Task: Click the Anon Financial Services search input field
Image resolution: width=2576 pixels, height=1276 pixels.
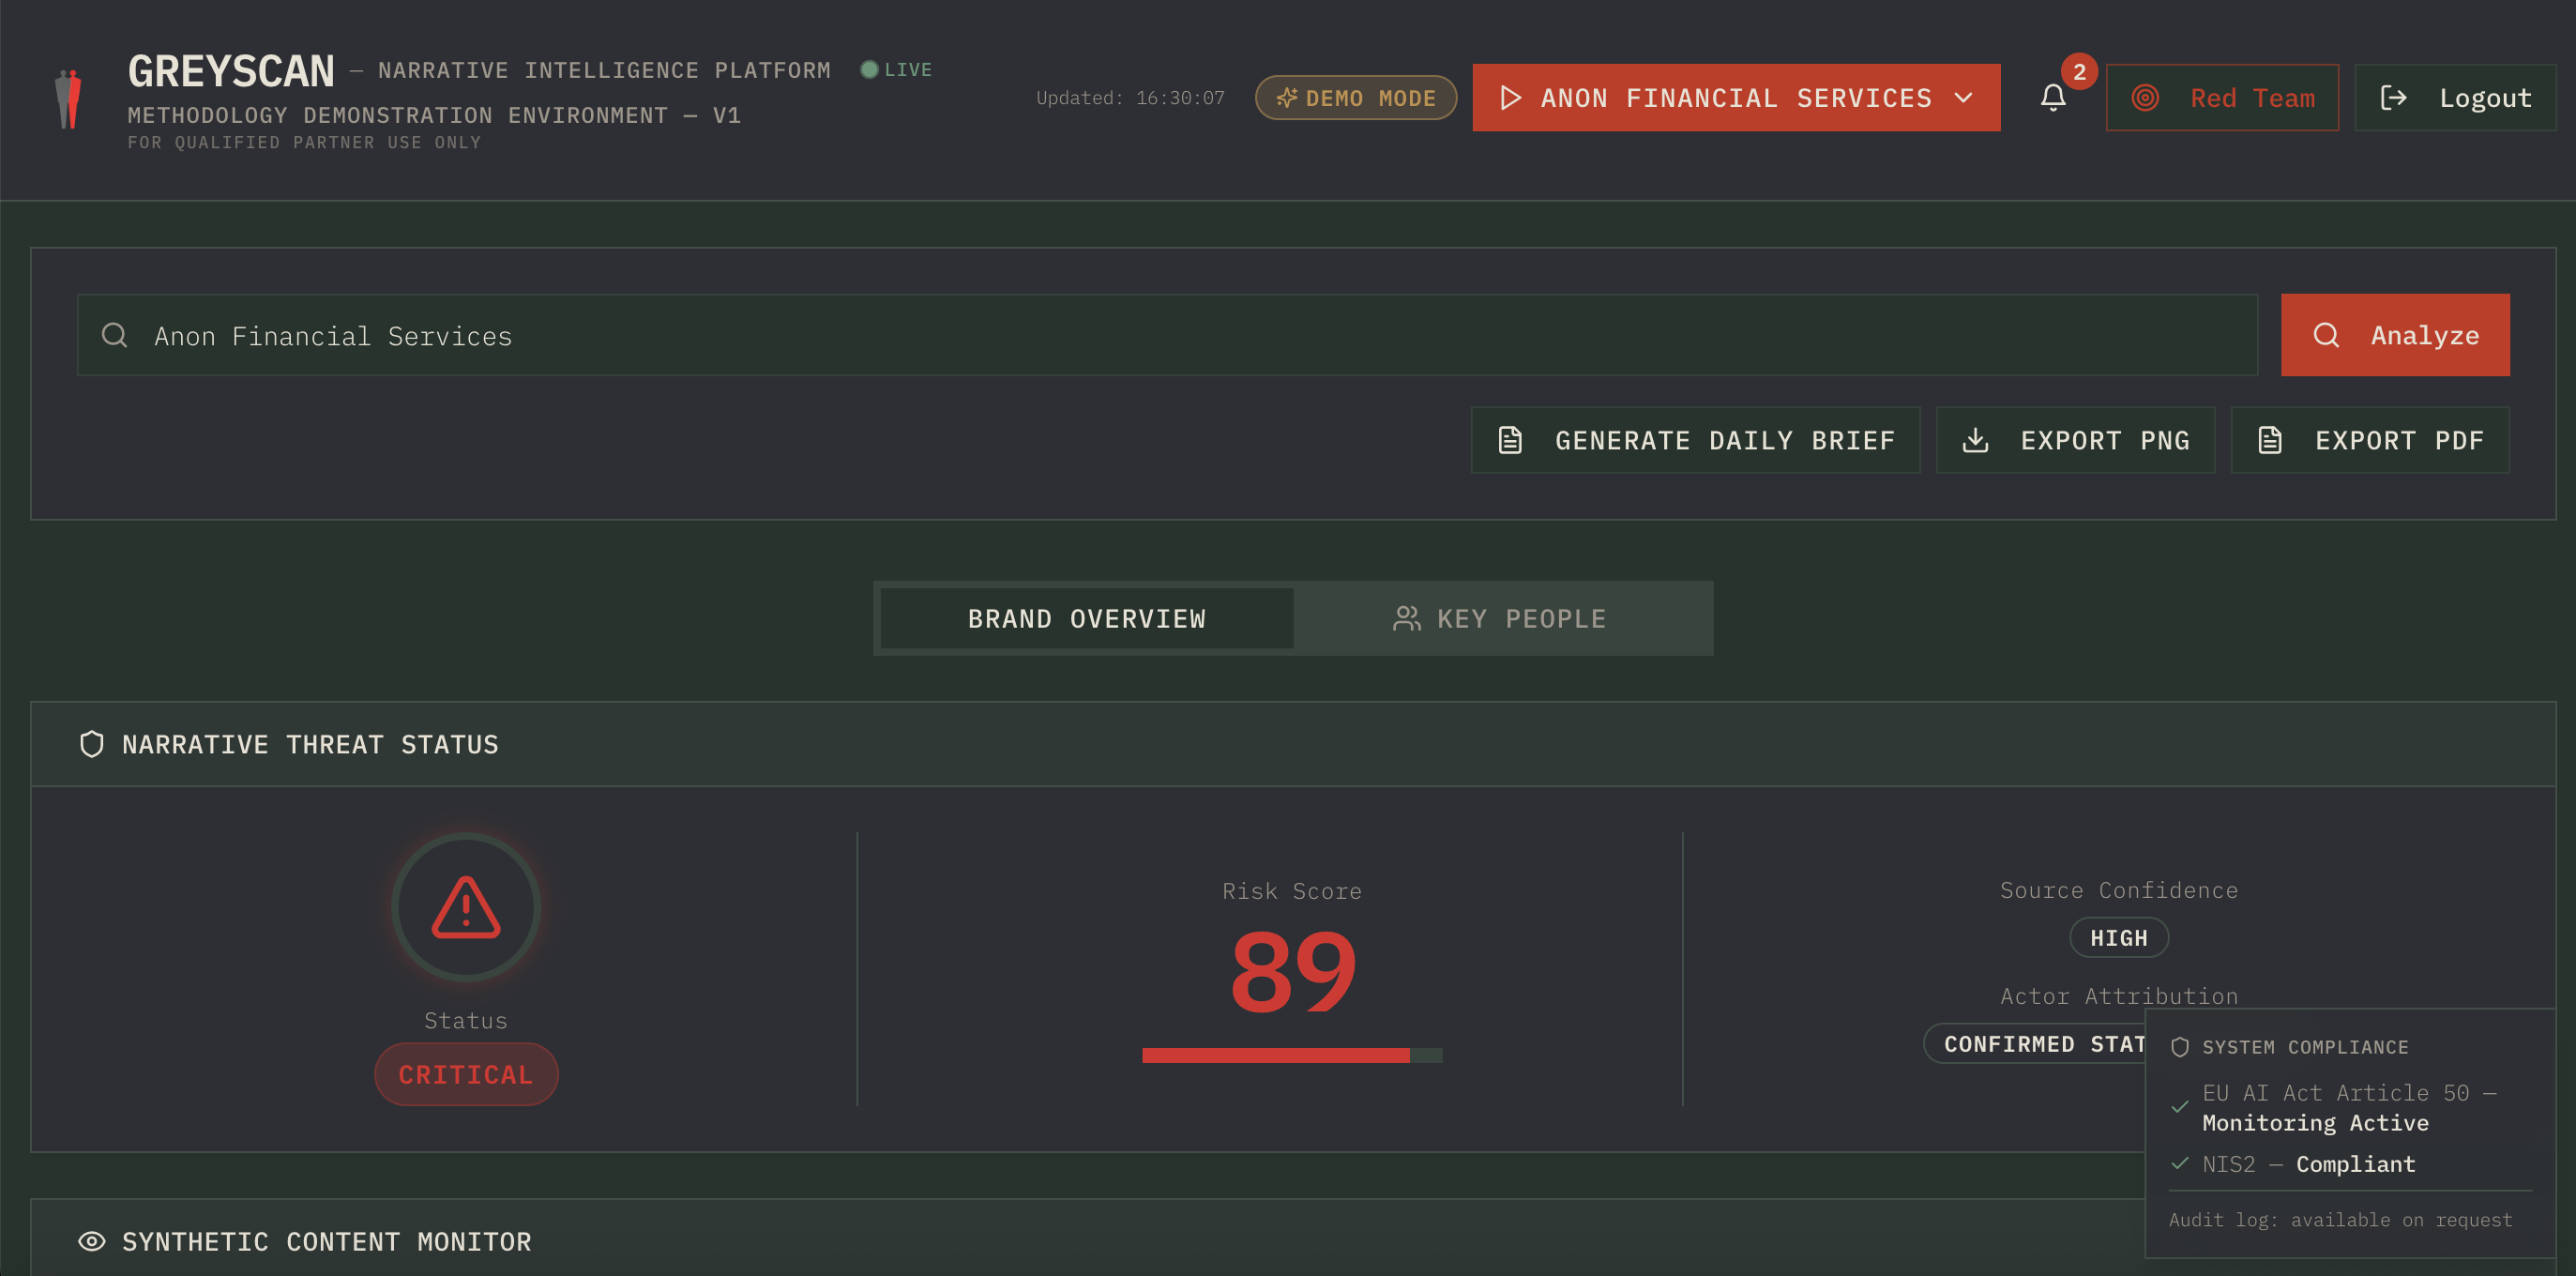Action: click(x=1167, y=335)
